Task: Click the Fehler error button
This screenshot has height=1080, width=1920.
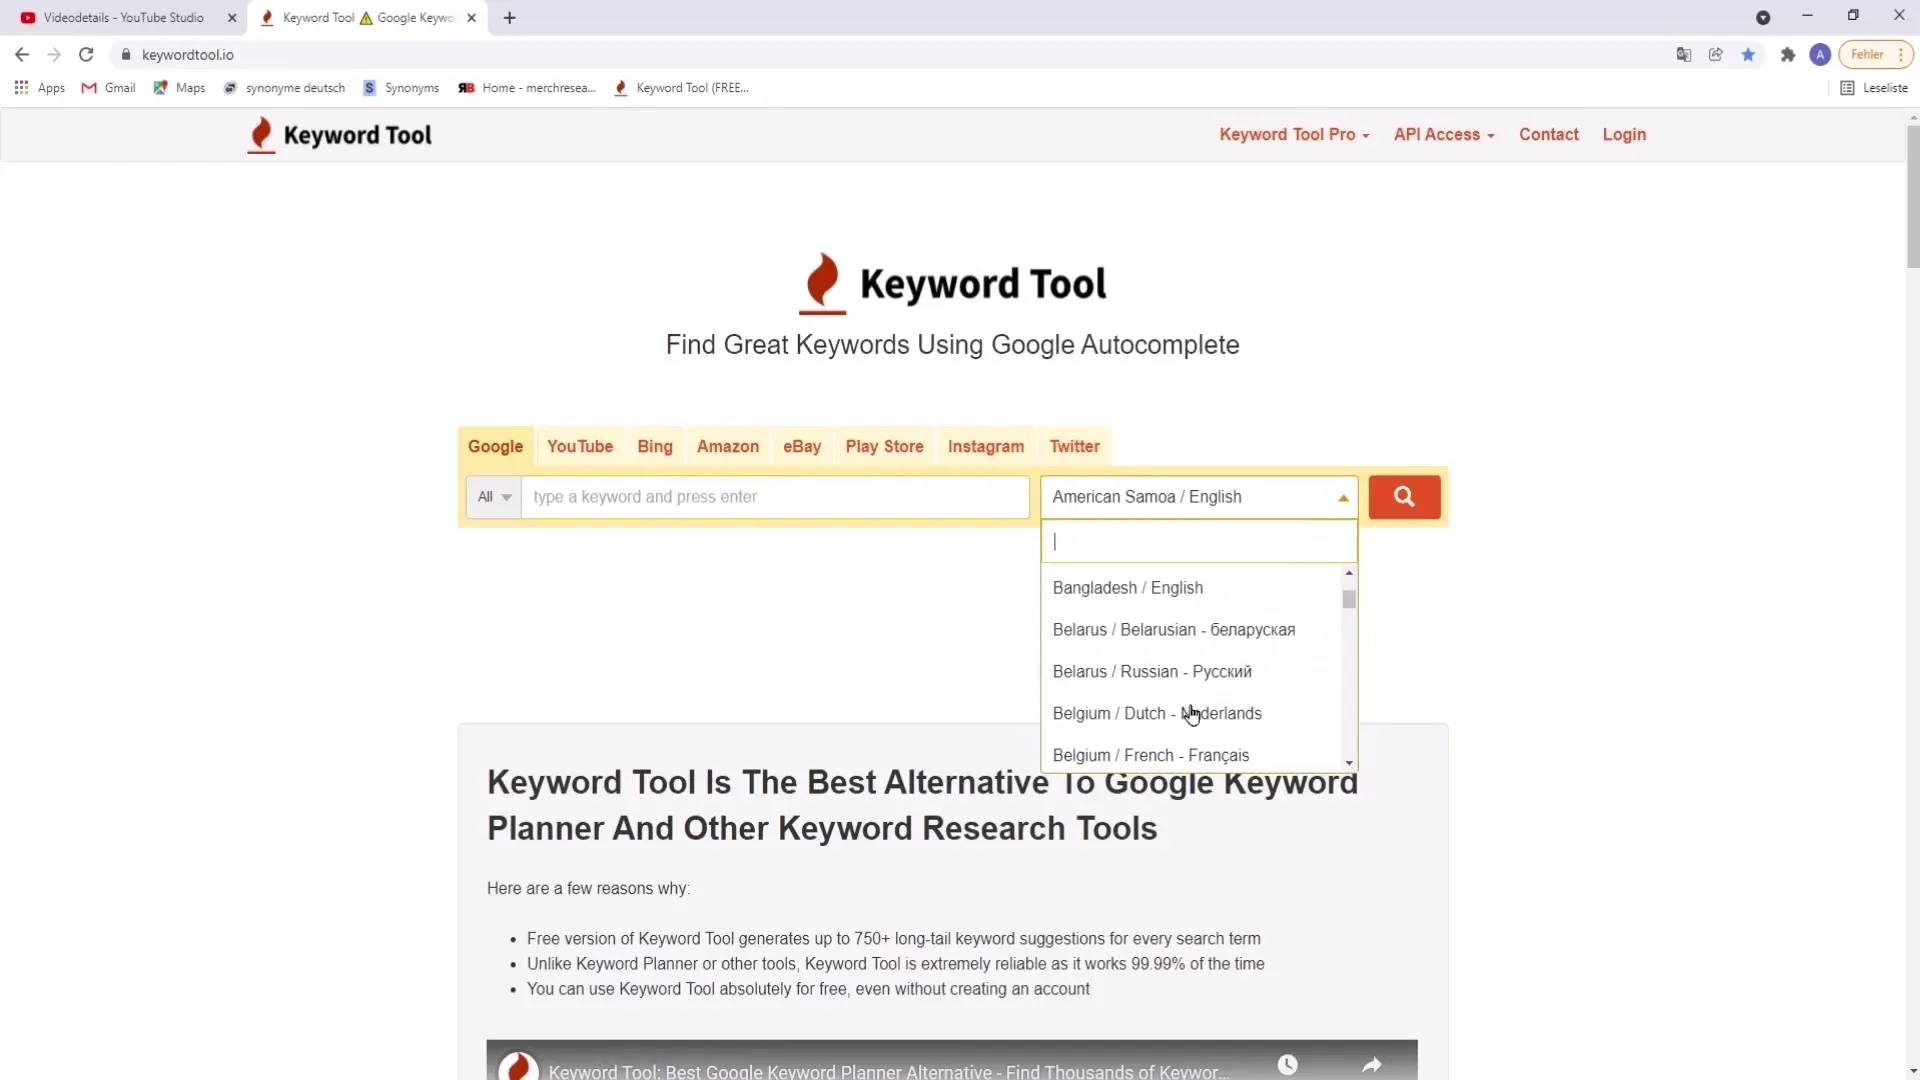Action: [1867, 55]
